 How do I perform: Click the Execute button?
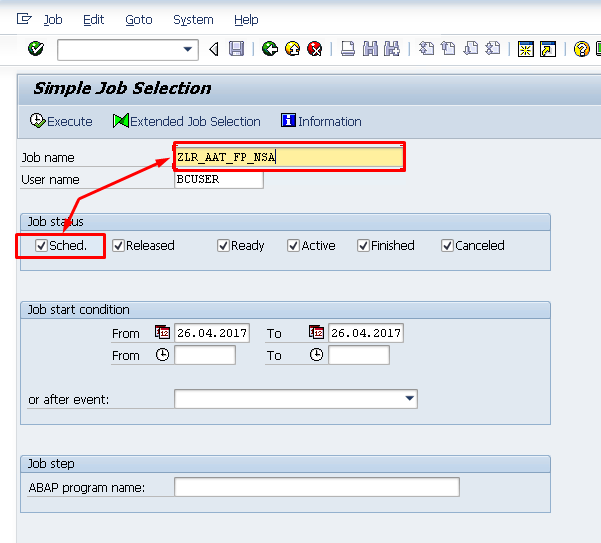click(61, 121)
